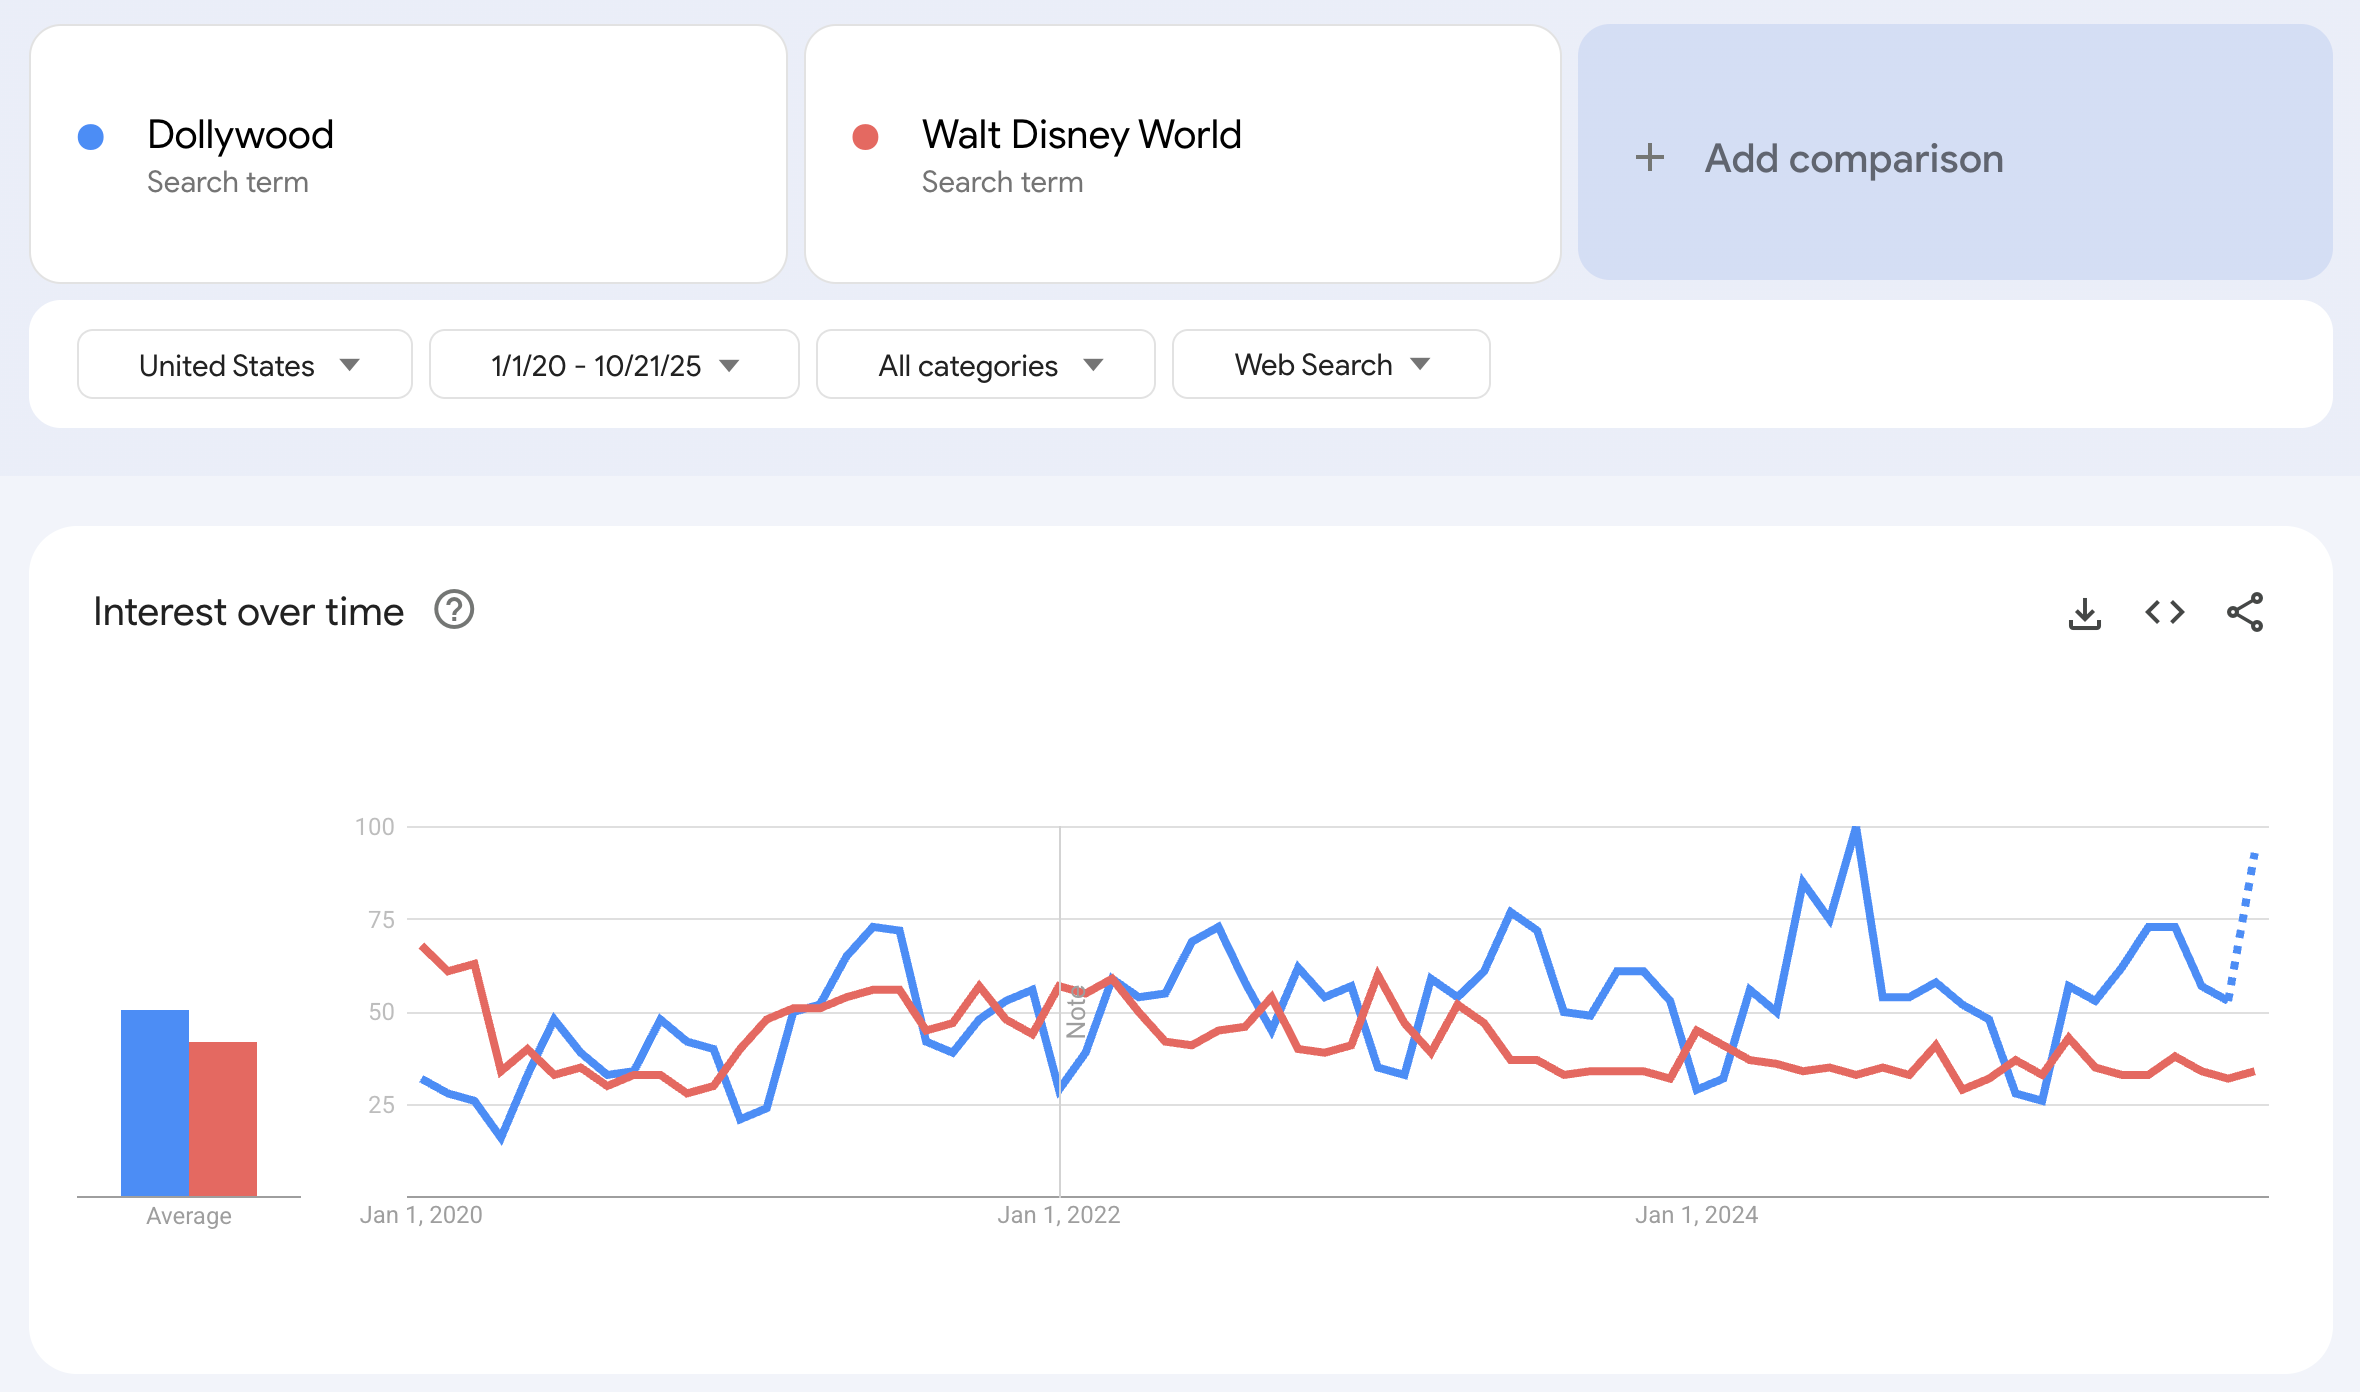The width and height of the screenshot is (2360, 1392).
Task: Click the plus icon to add comparison
Action: pyautogui.click(x=1649, y=158)
